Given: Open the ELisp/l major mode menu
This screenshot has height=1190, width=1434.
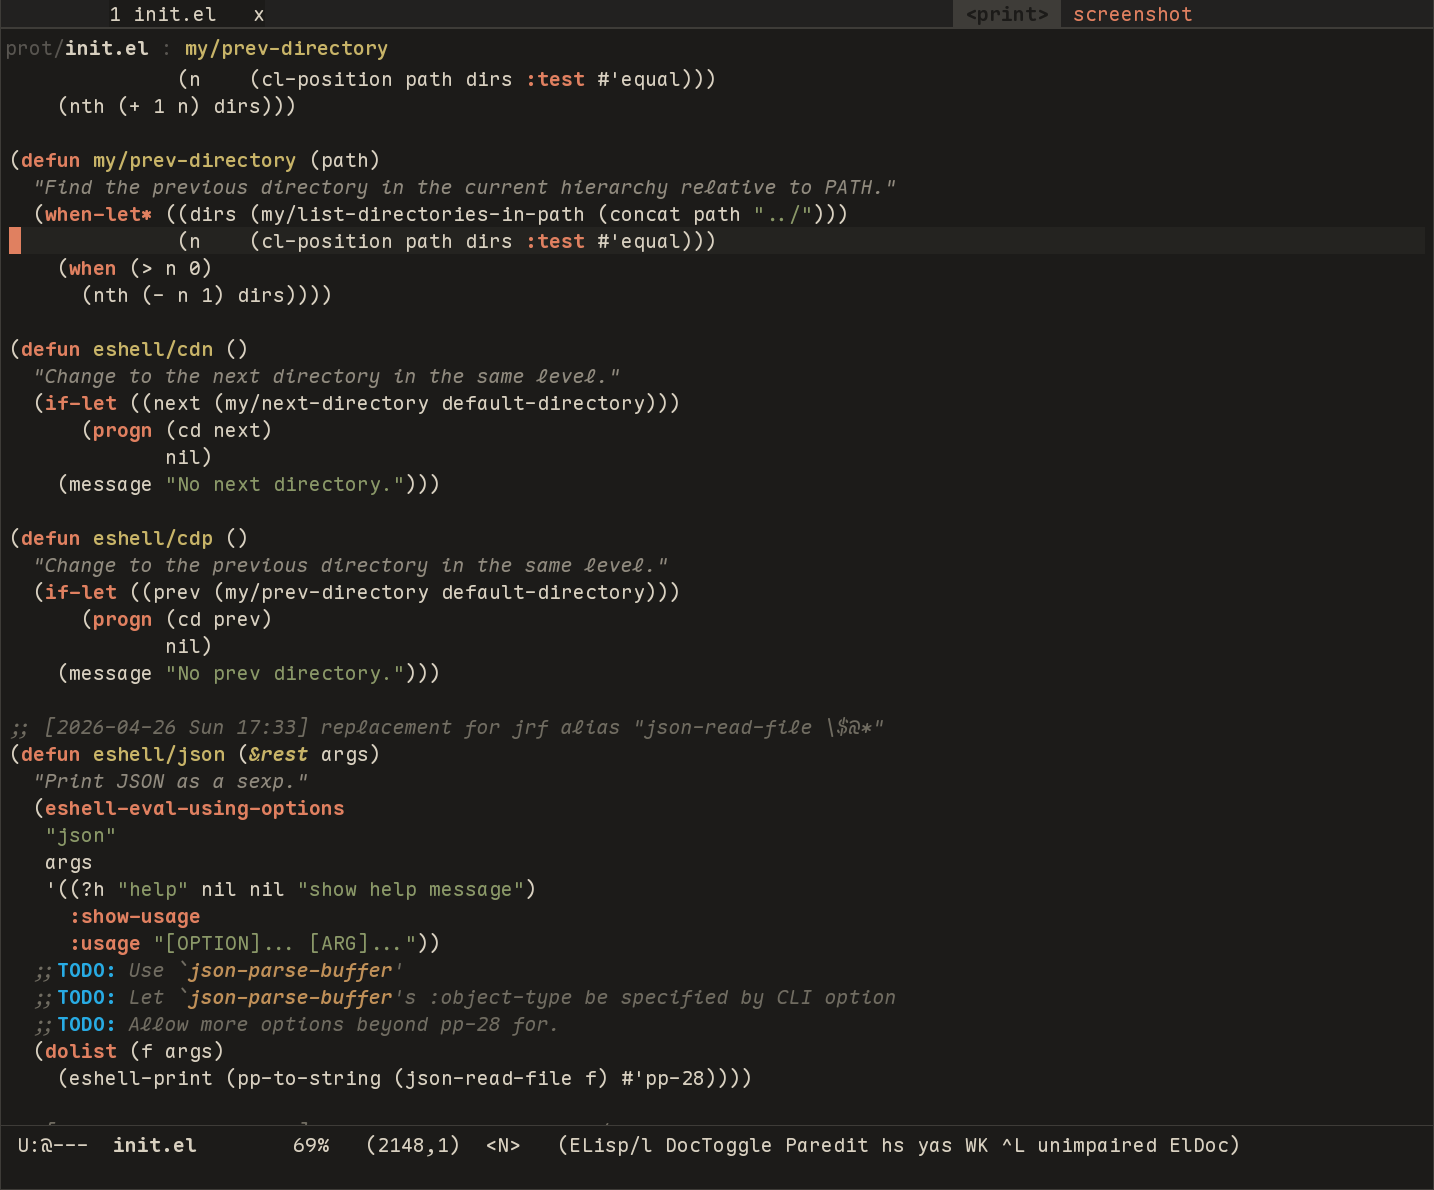Looking at the screenshot, I should tap(611, 1145).
